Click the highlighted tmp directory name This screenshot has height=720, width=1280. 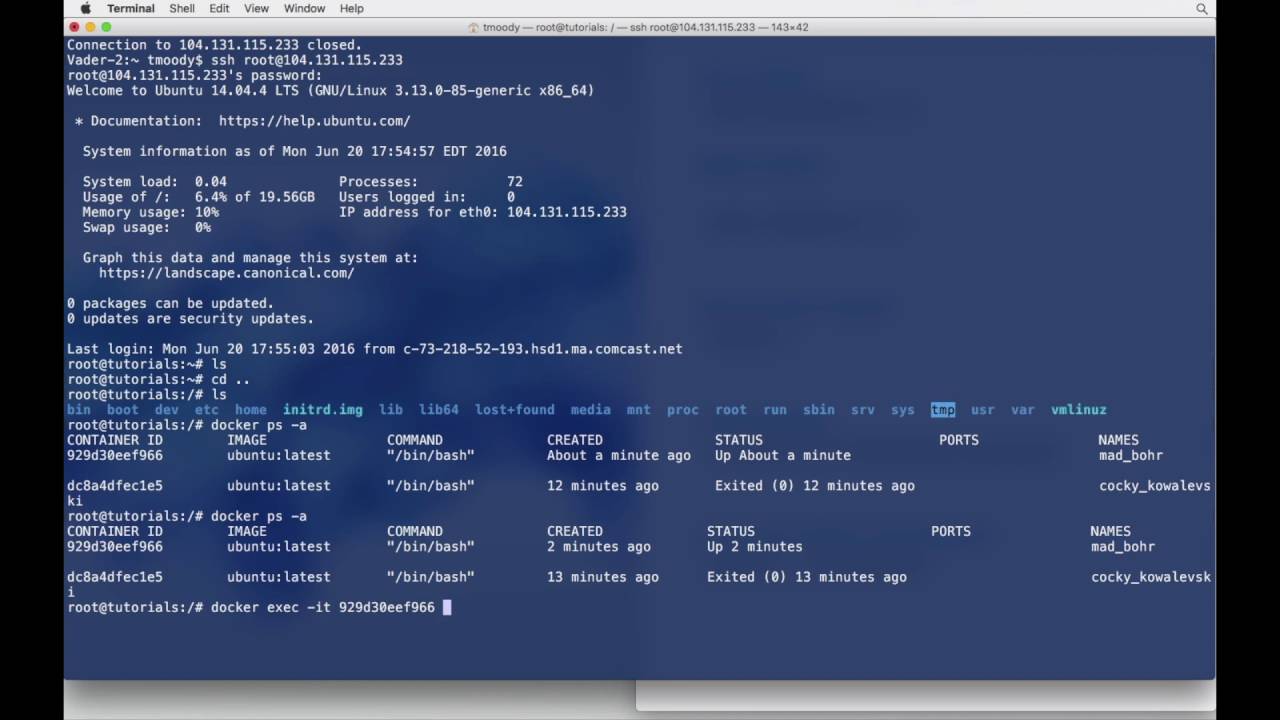click(943, 410)
